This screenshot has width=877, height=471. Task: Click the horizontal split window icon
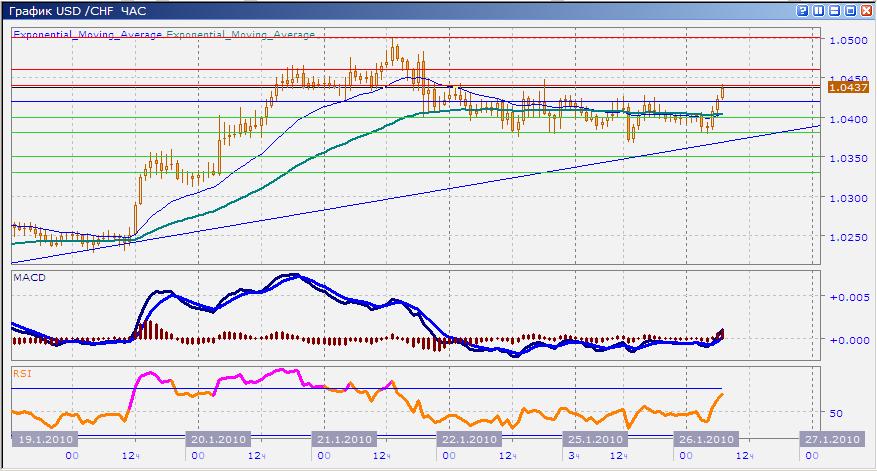point(835,10)
